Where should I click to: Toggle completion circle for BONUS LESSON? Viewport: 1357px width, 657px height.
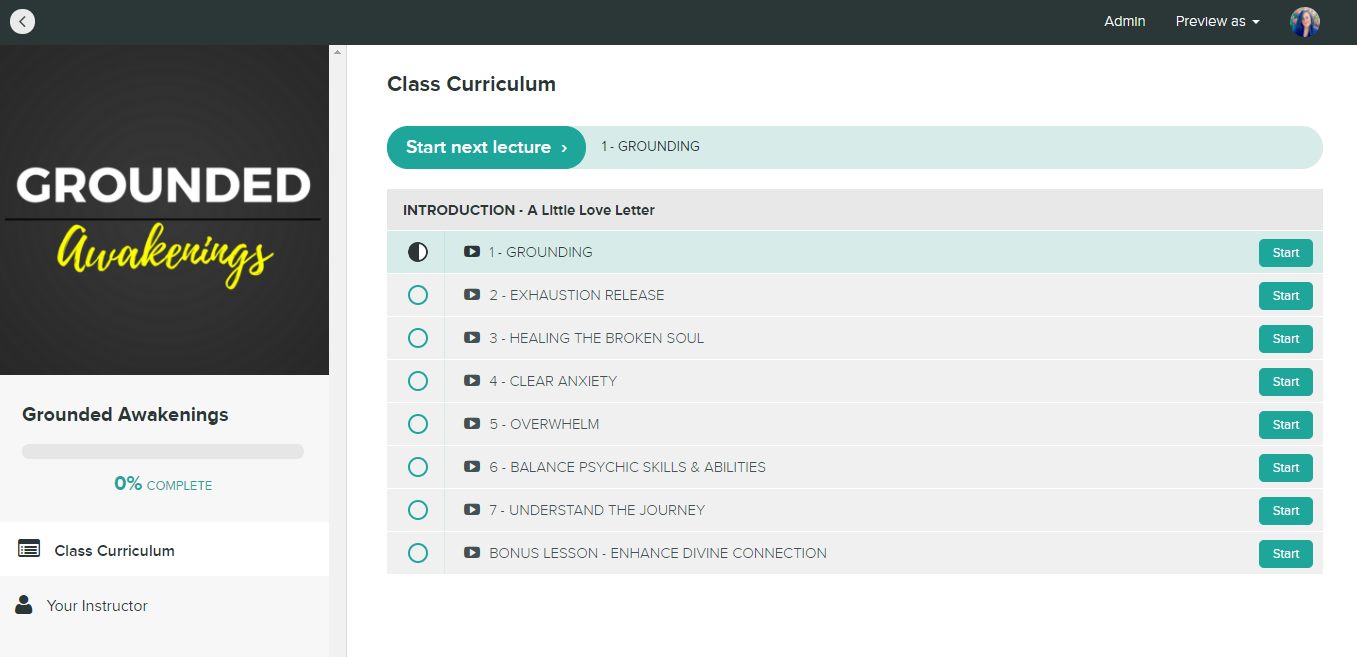point(418,553)
